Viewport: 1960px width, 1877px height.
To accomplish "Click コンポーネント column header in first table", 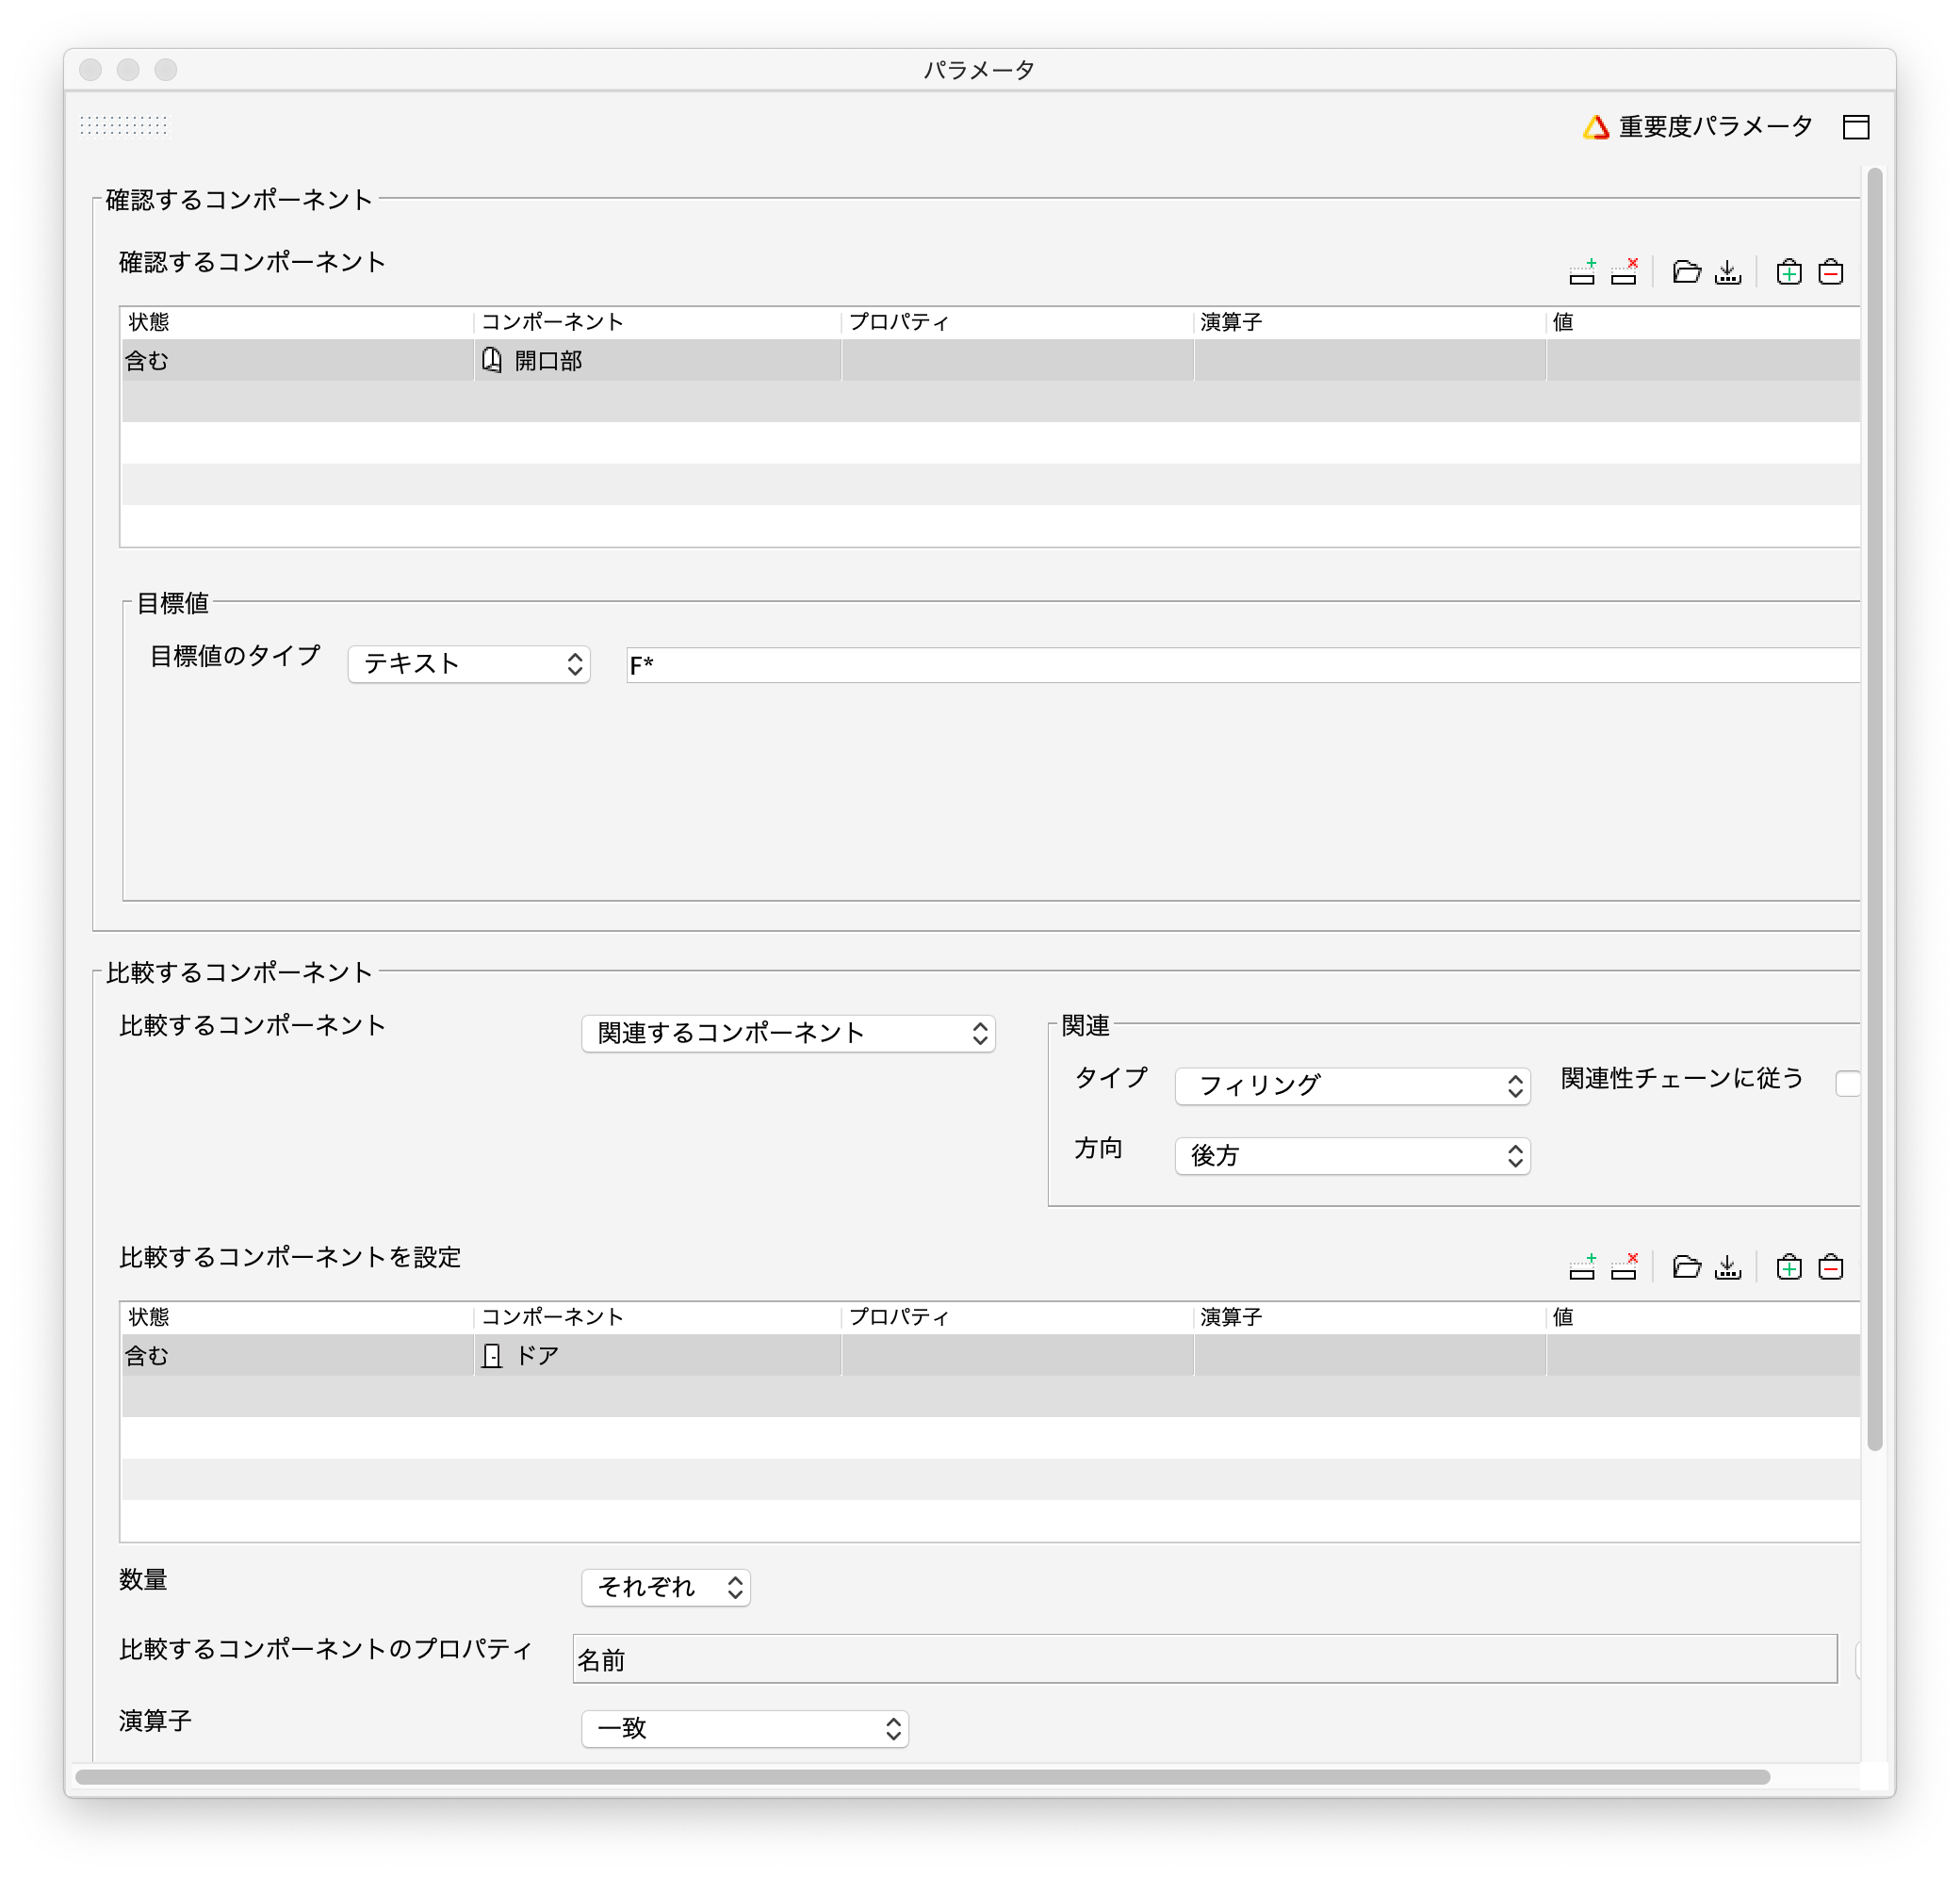I will pos(657,322).
